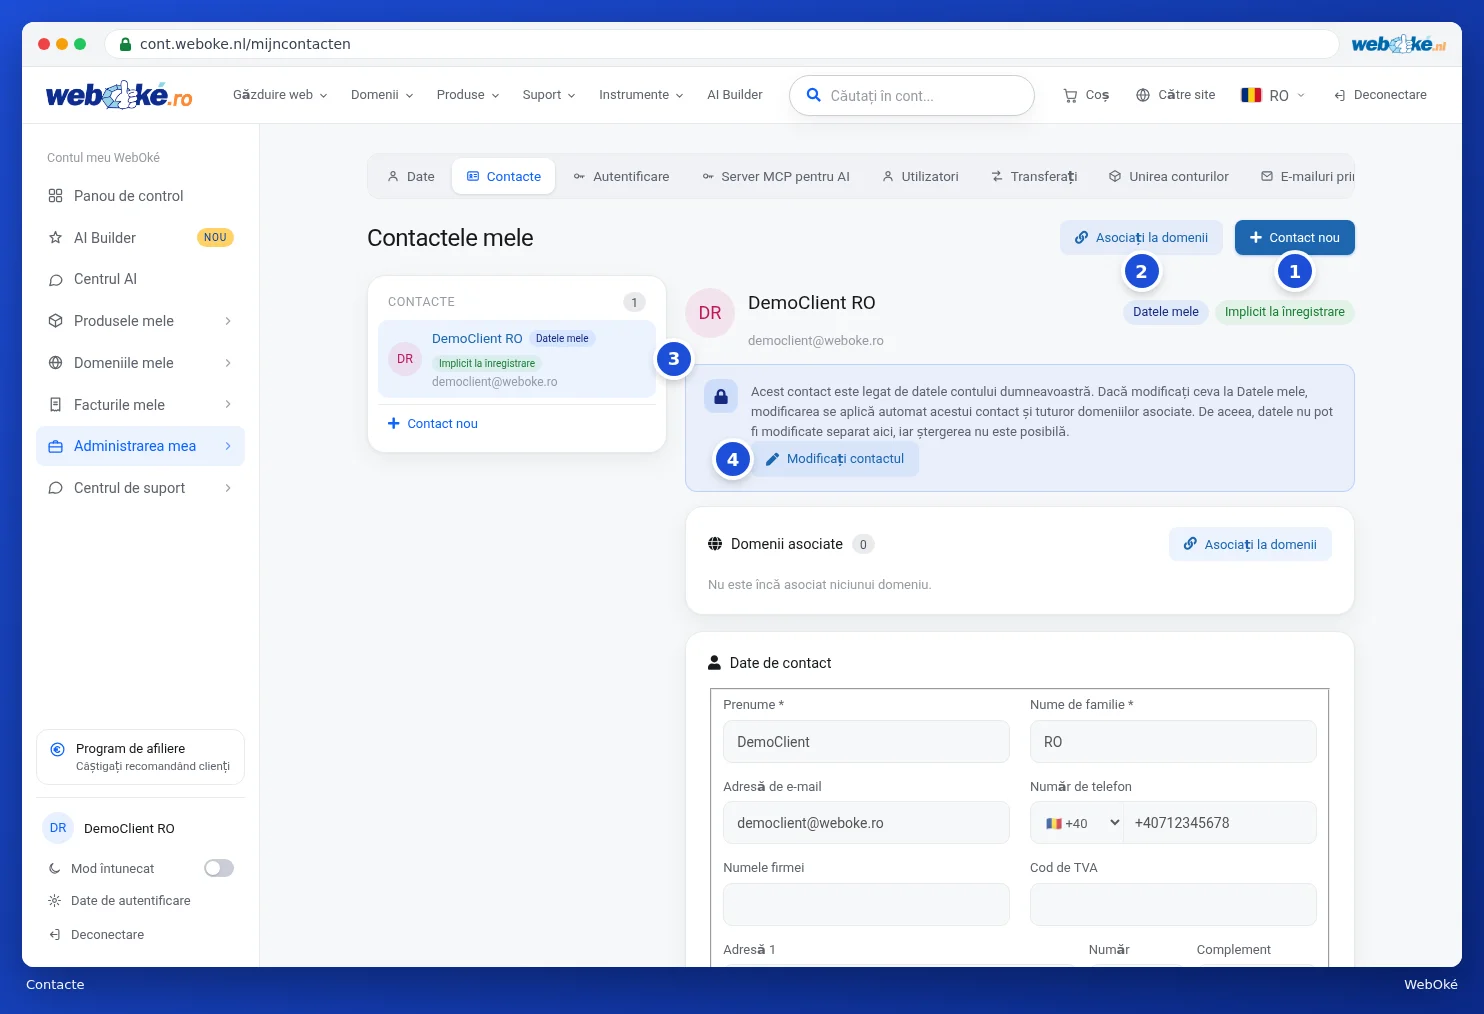Click Modificați contactul button
This screenshot has height=1014, width=1484.
834,459
